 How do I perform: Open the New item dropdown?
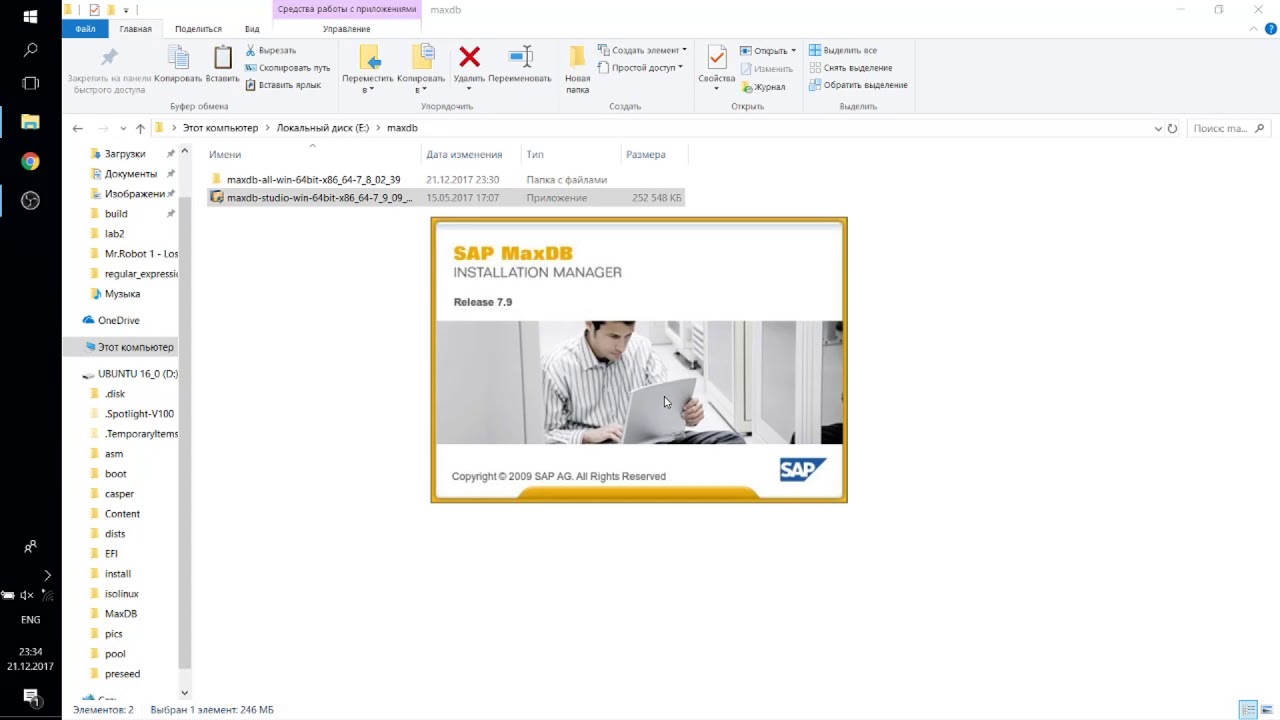pyautogui.click(x=643, y=50)
